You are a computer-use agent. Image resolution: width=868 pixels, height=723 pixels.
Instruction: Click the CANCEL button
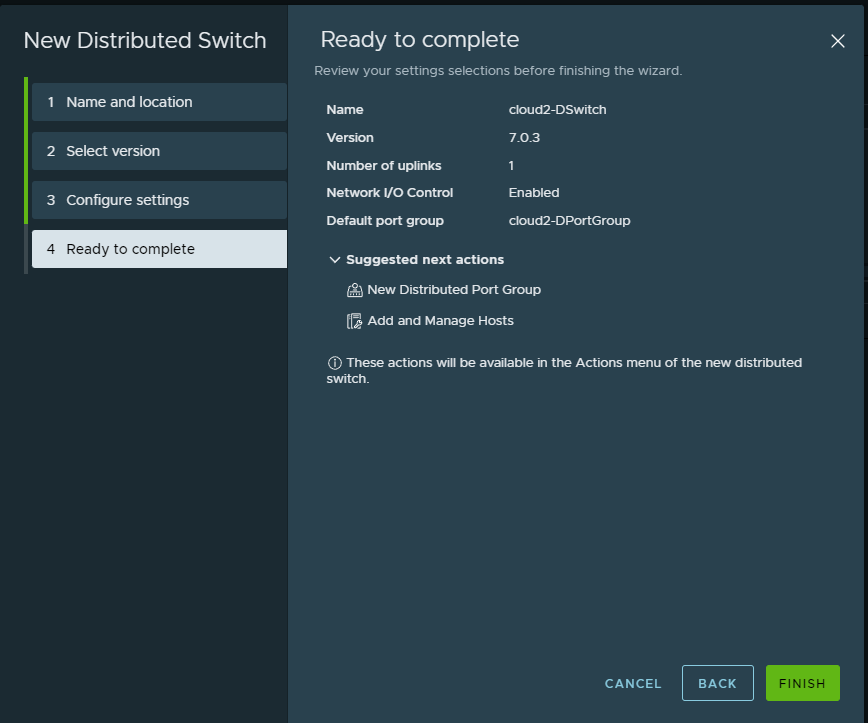[x=633, y=684]
